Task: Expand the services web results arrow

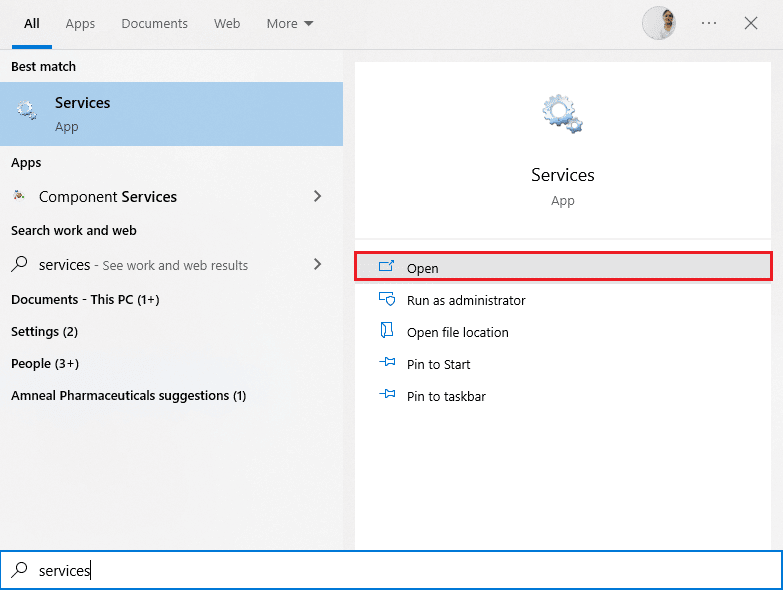Action: [318, 265]
